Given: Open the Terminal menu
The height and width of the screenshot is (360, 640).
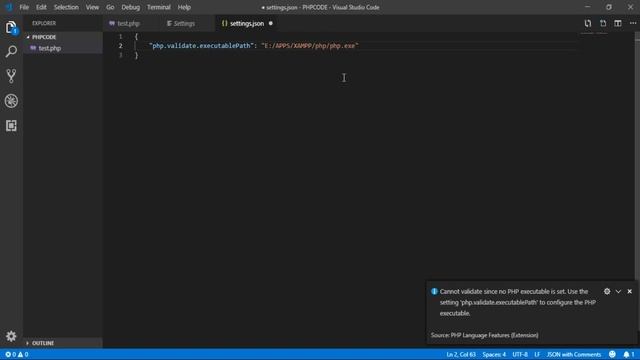Looking at the screenshot, I should pos(159,7).
